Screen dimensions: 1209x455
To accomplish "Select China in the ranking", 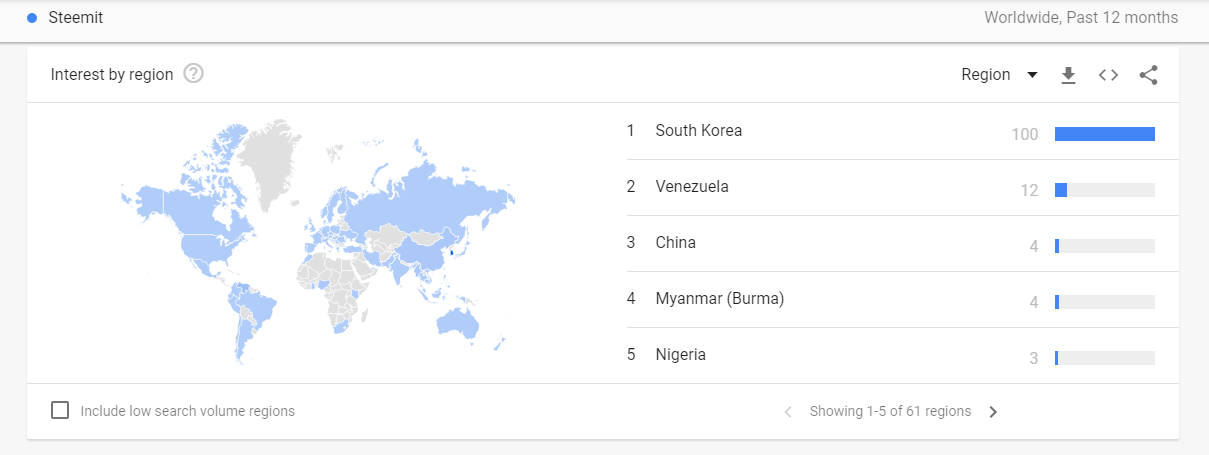I will point(675,243).
